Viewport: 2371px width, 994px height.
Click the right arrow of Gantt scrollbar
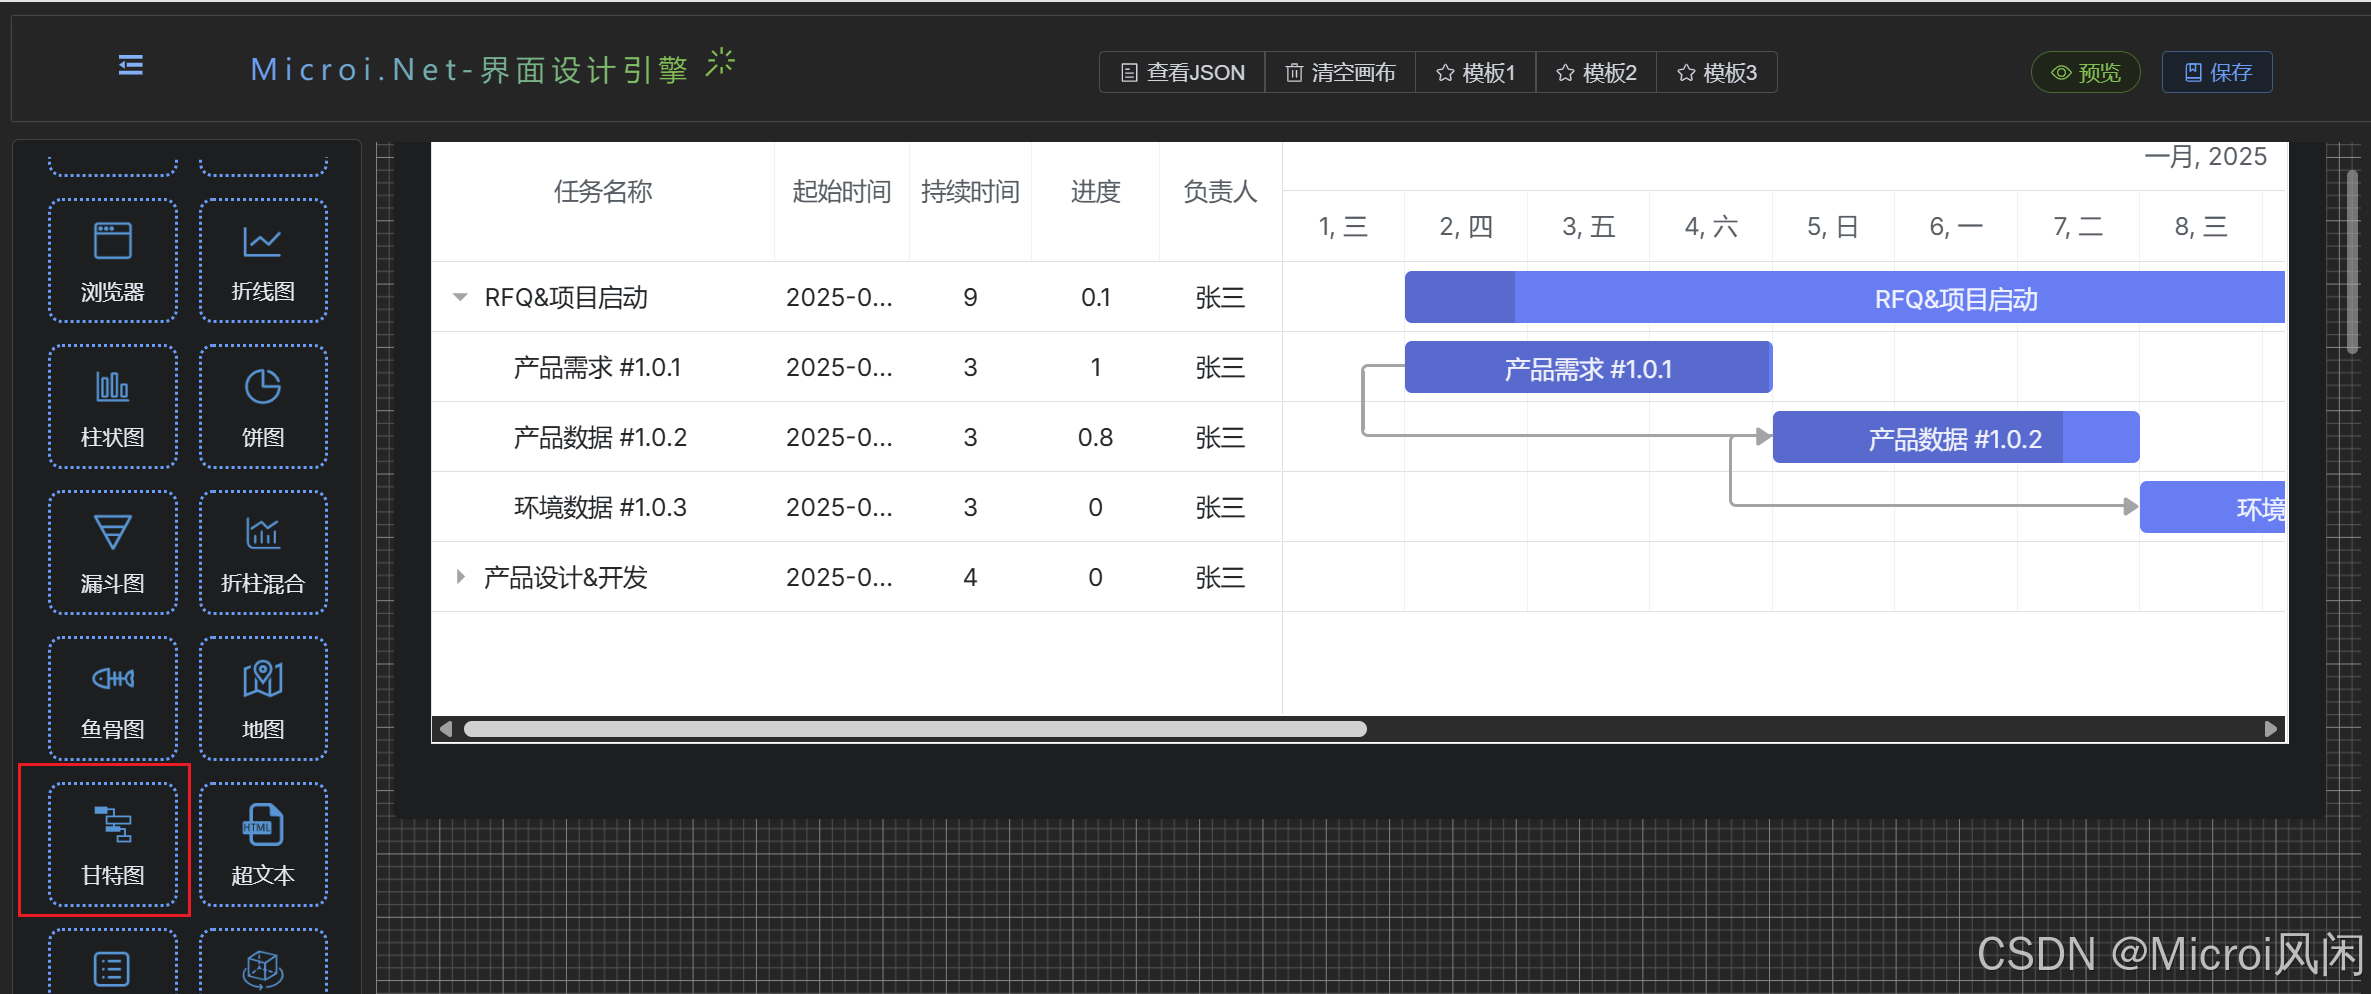tap(2271, 729)
